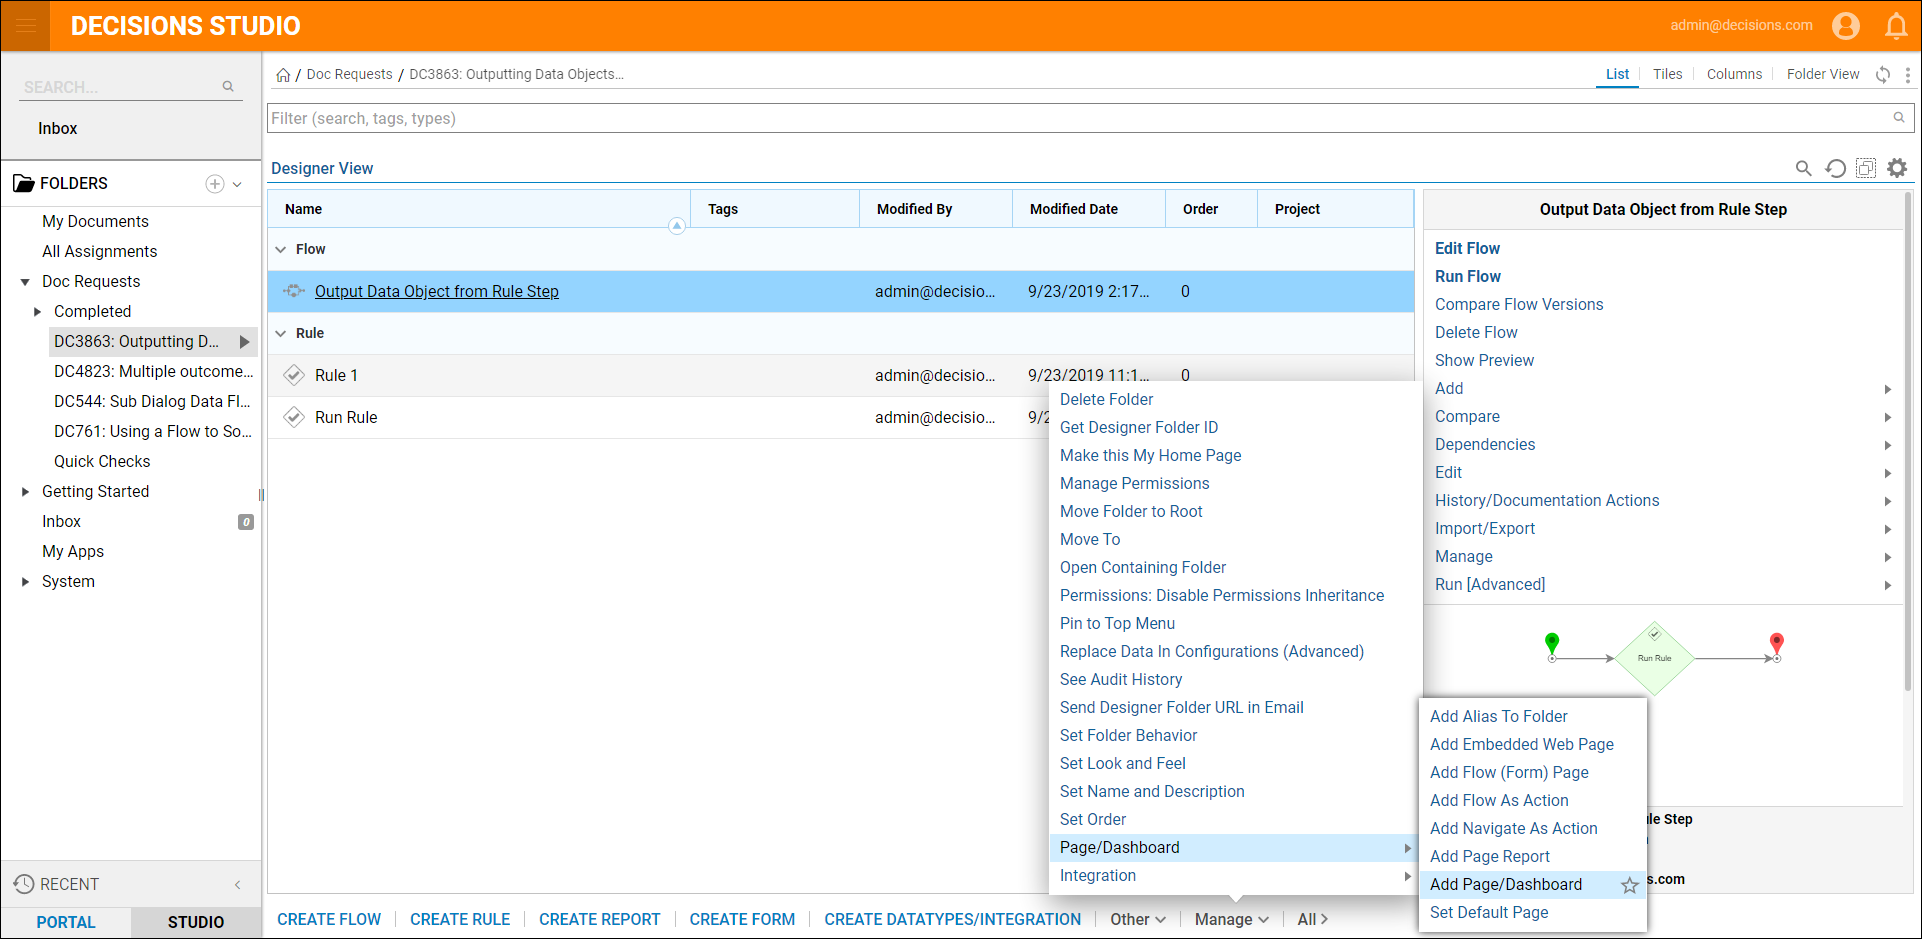Click the select-all stacked squares icon
Image resolution: width=1922 pixels, height=939 pixels.
[x=1866, y=168]
